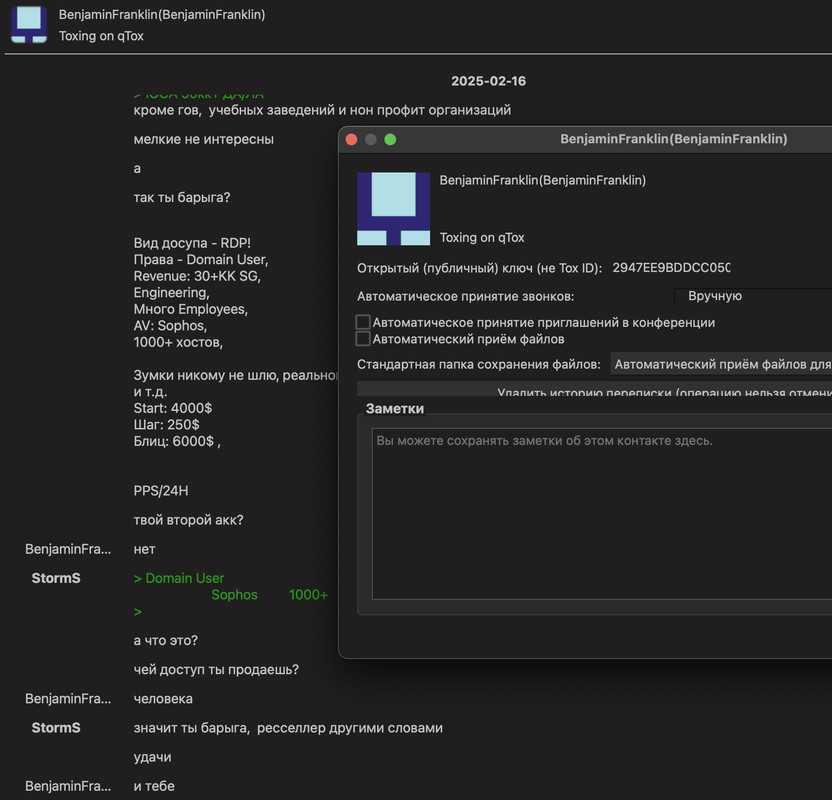Enable automatic acceptance of conference invitations
The image size is (832, 800).
click(x=363, y=322)
